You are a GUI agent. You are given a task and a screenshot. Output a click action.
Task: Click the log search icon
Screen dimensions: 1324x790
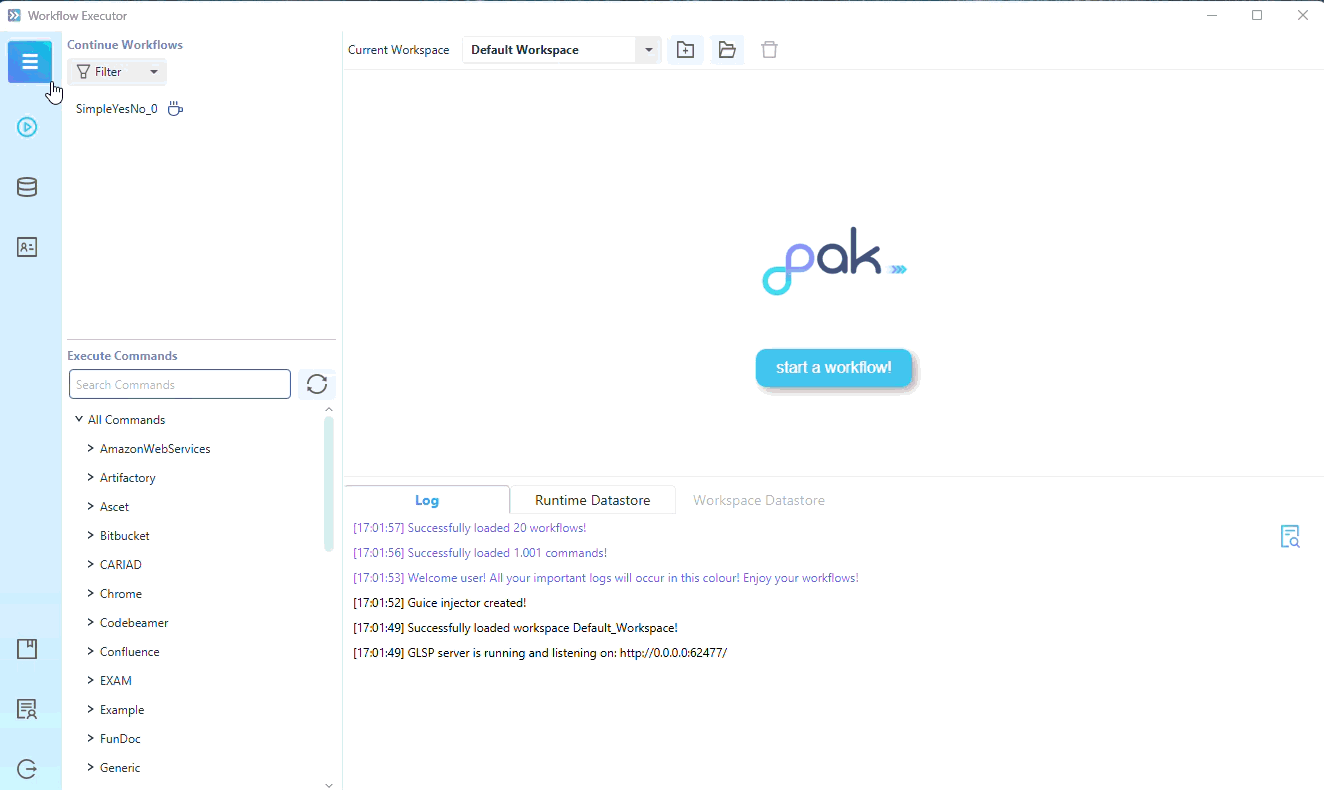tap(1290, 537)
